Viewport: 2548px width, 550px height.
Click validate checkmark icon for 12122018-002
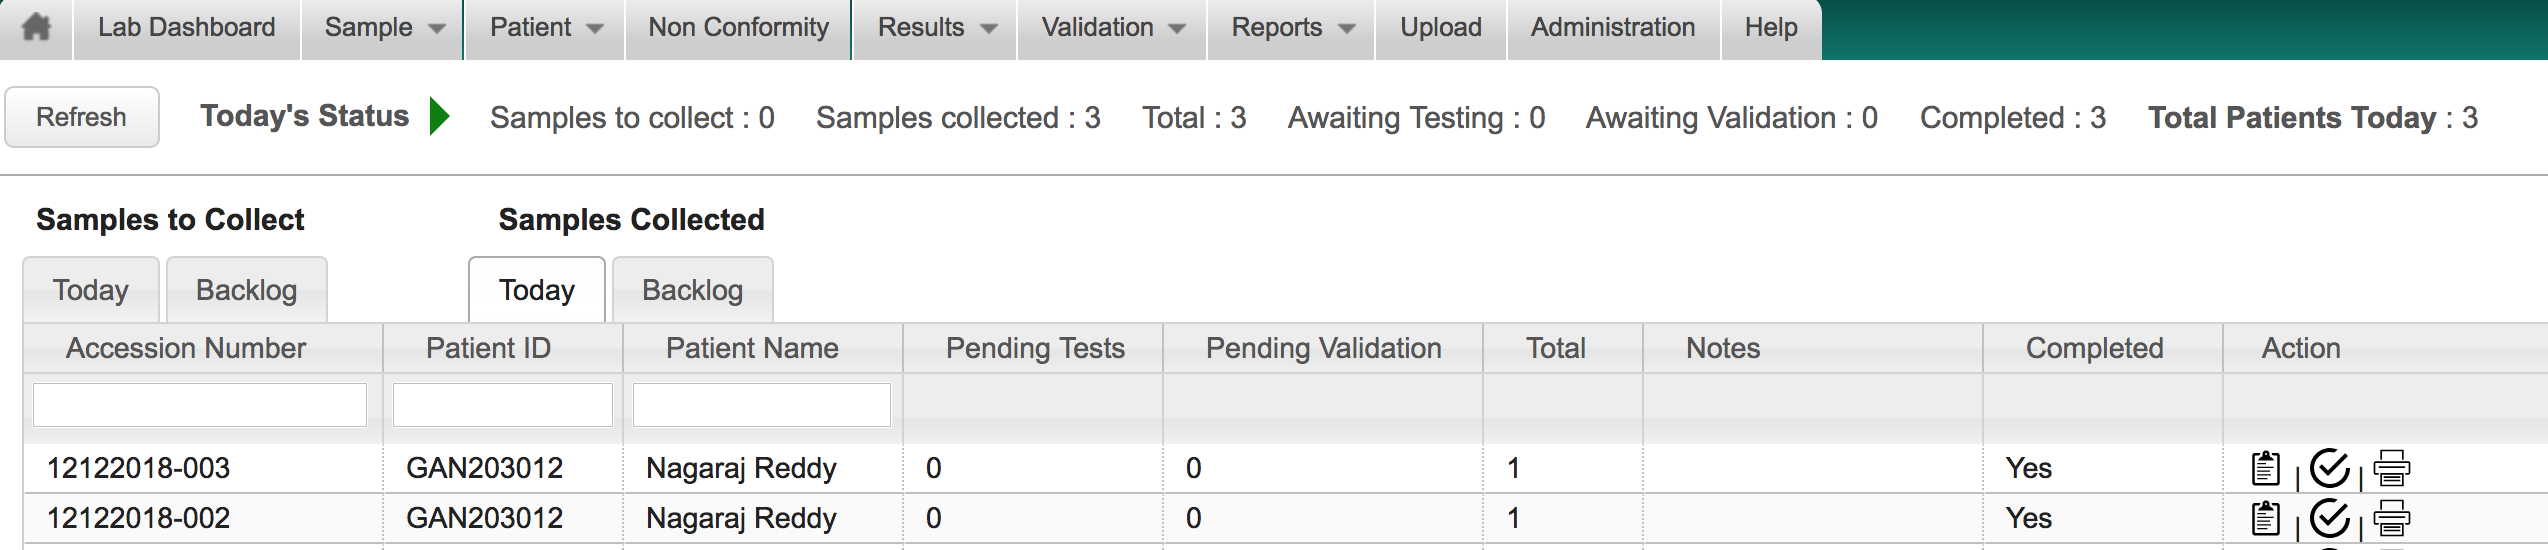(2330, 517)
